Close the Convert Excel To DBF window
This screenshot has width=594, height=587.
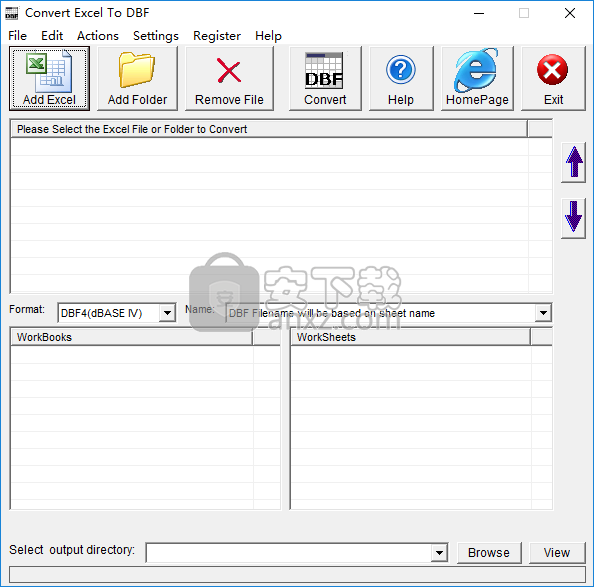click(570, 13)
